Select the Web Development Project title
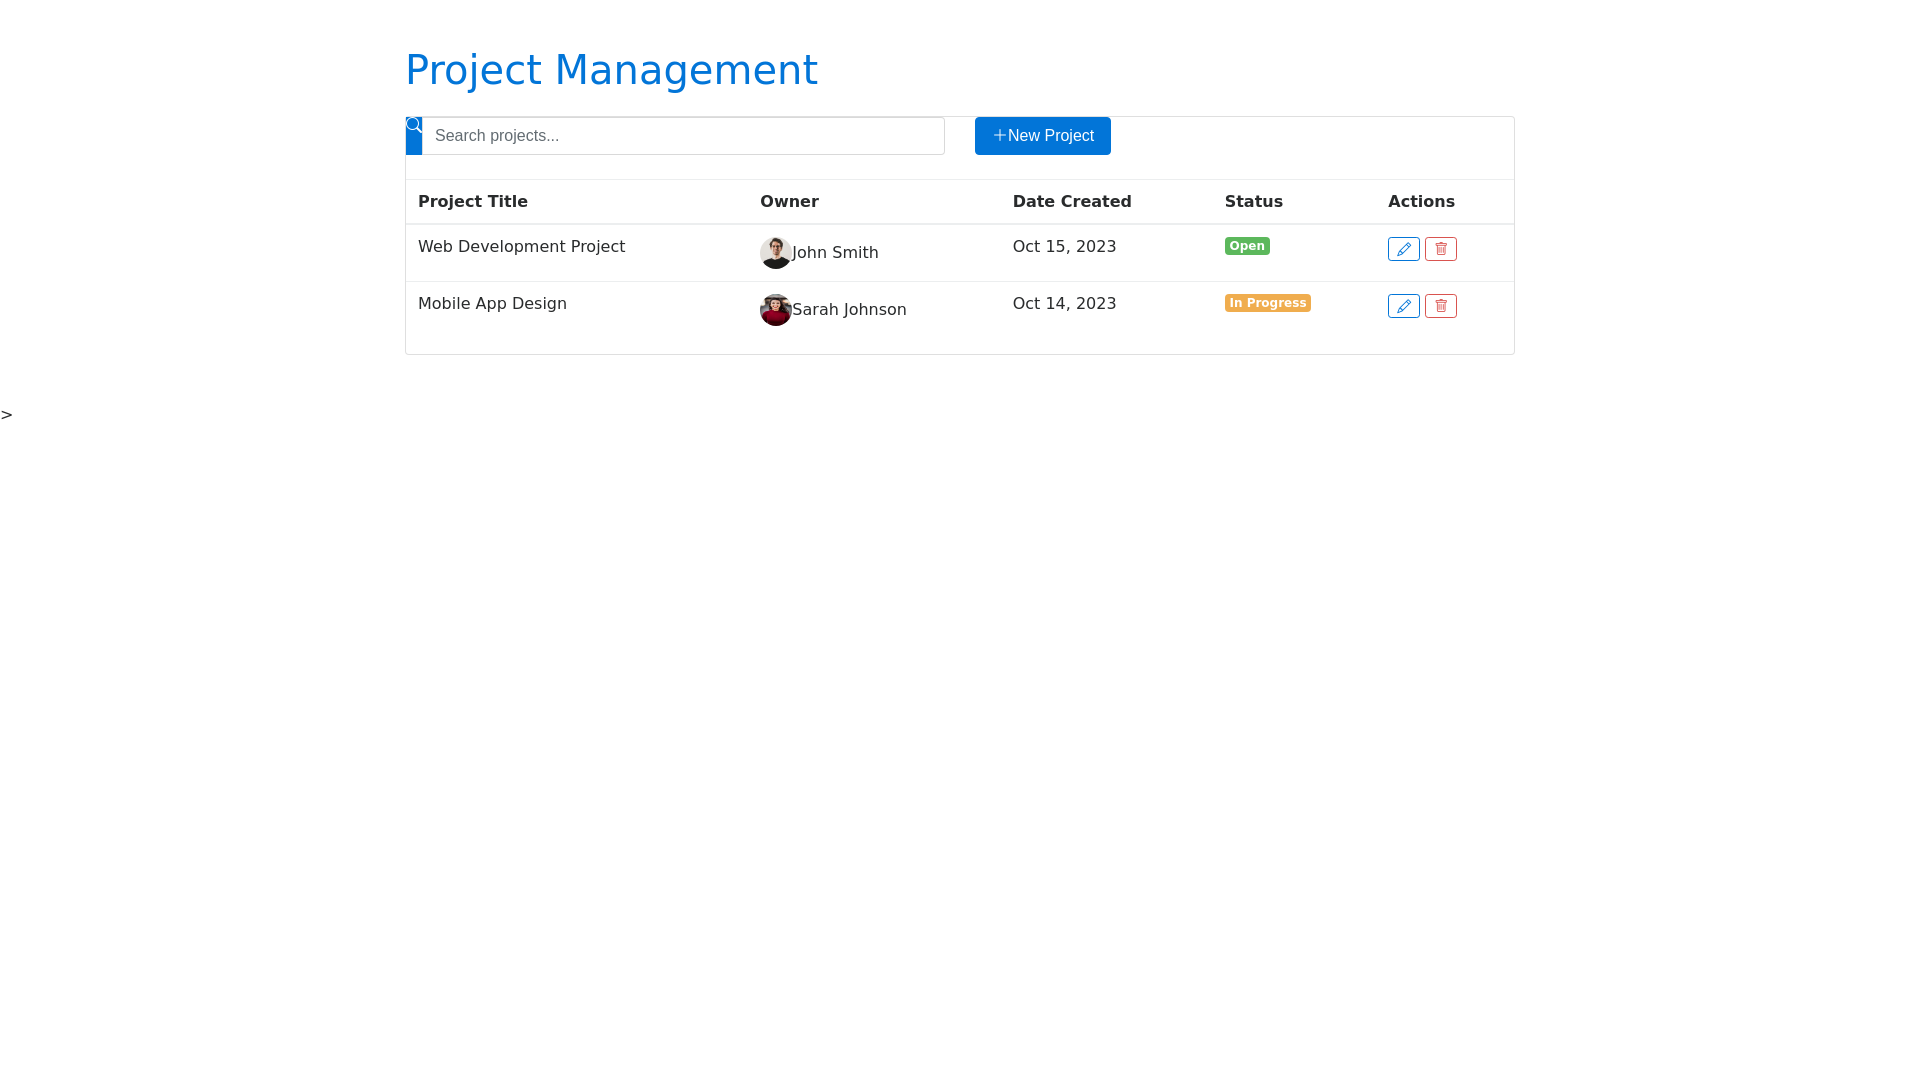Image resolution: width=1920 pixels, height=1080 pixels. tap(521, 247)
